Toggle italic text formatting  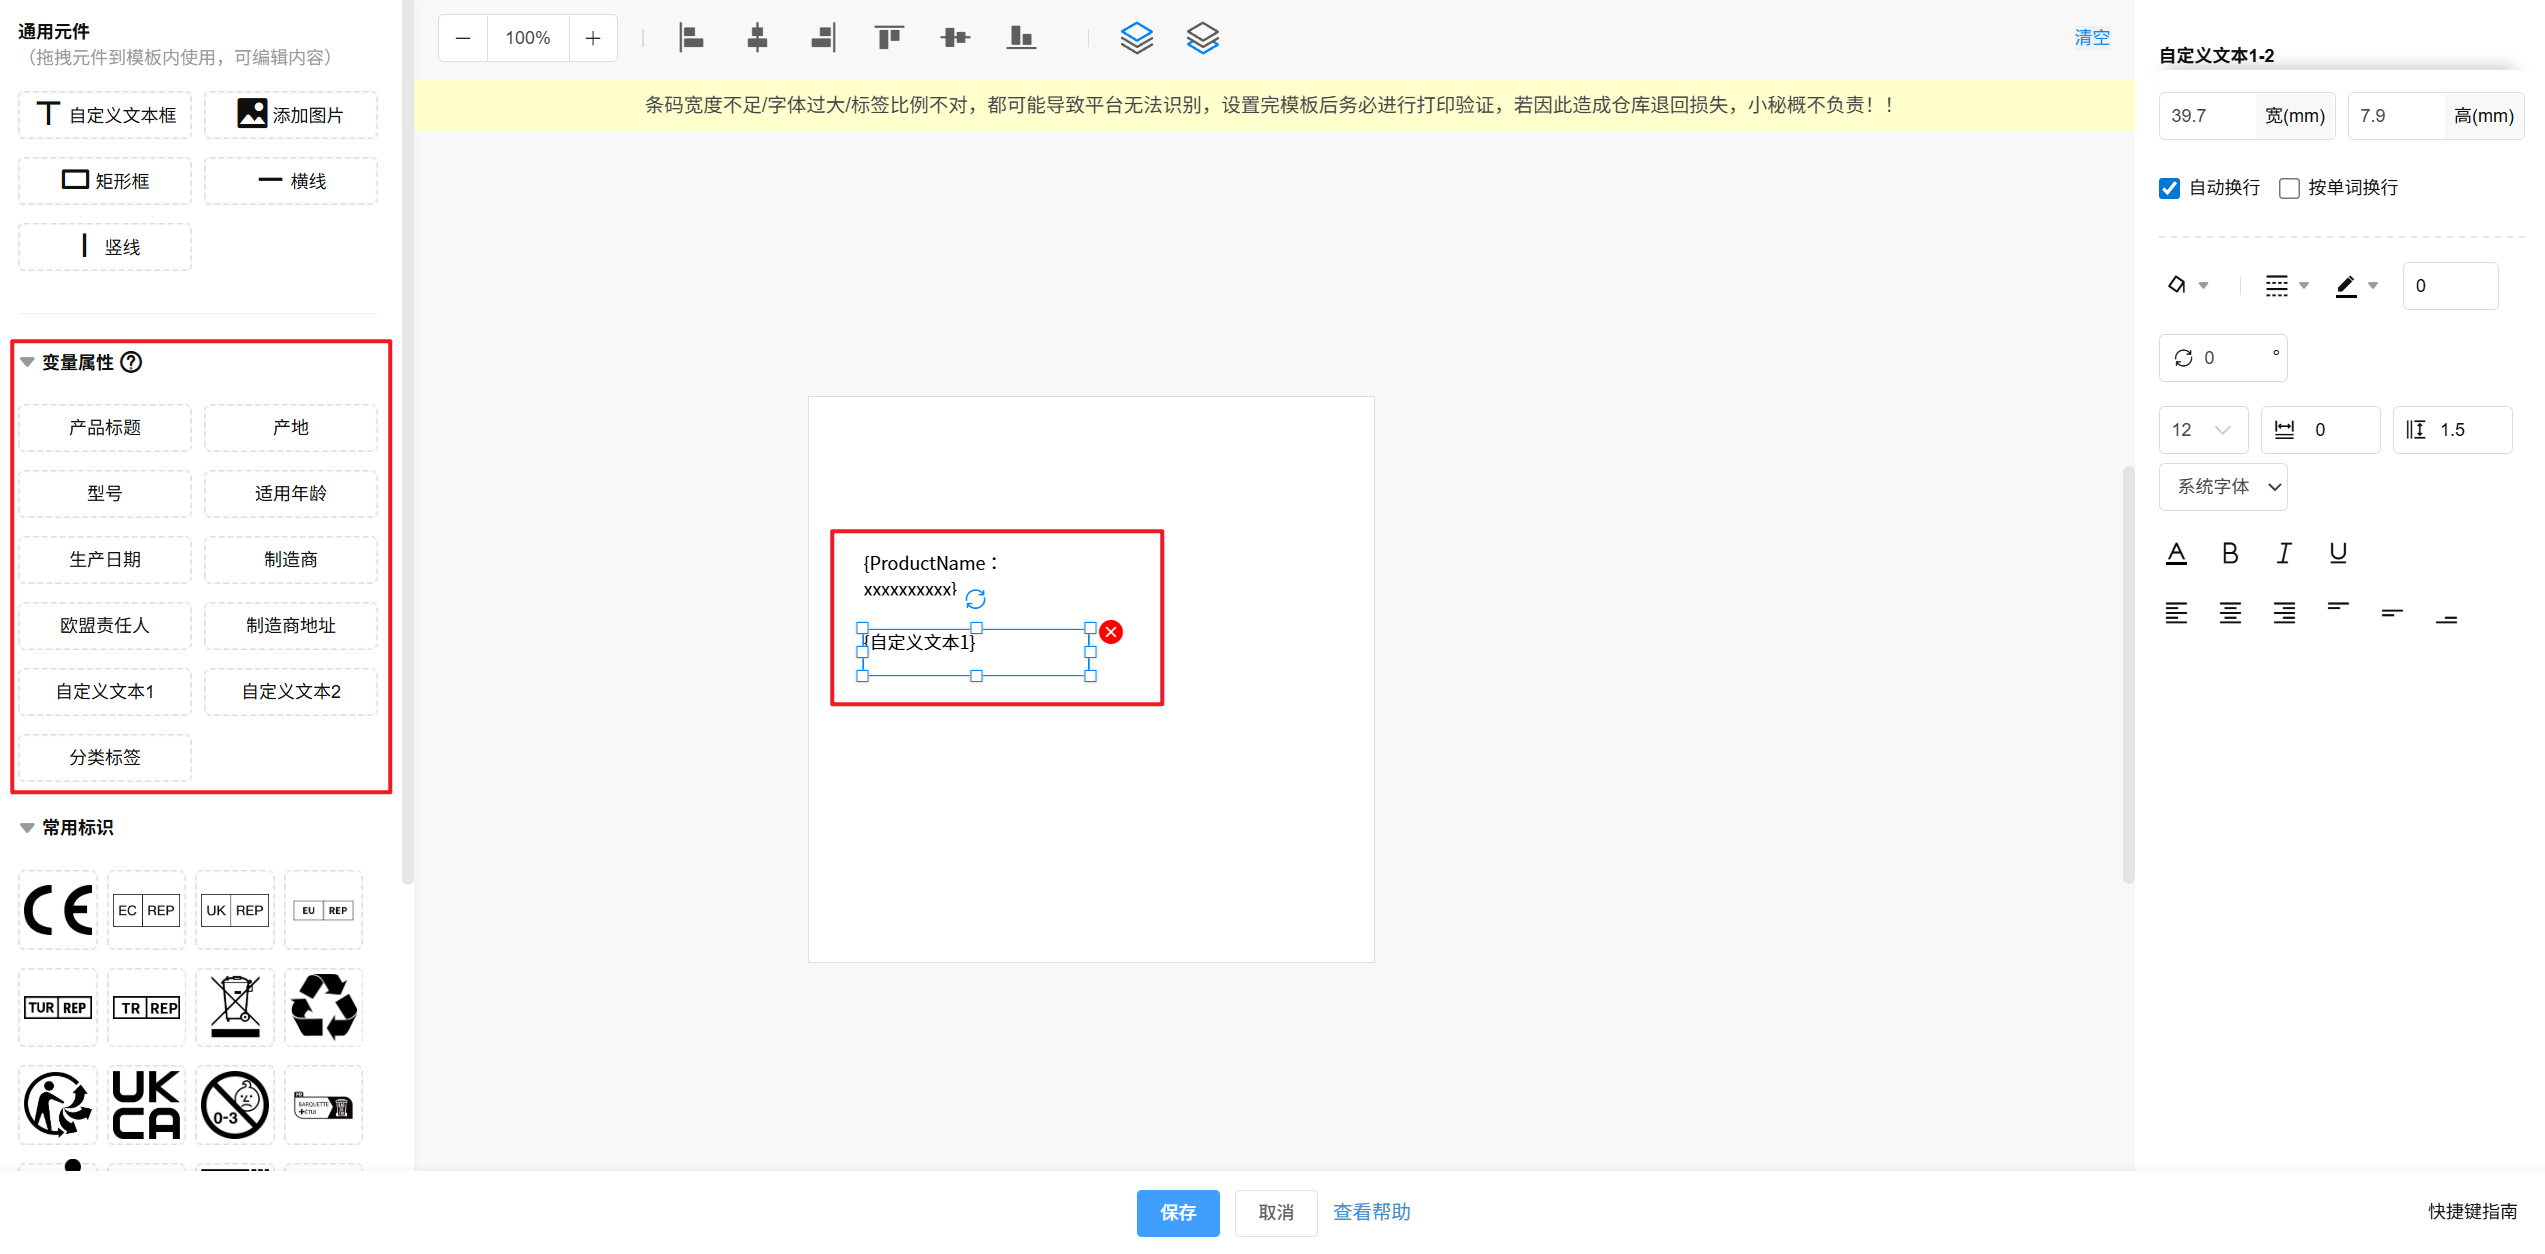pos(2284,553)
